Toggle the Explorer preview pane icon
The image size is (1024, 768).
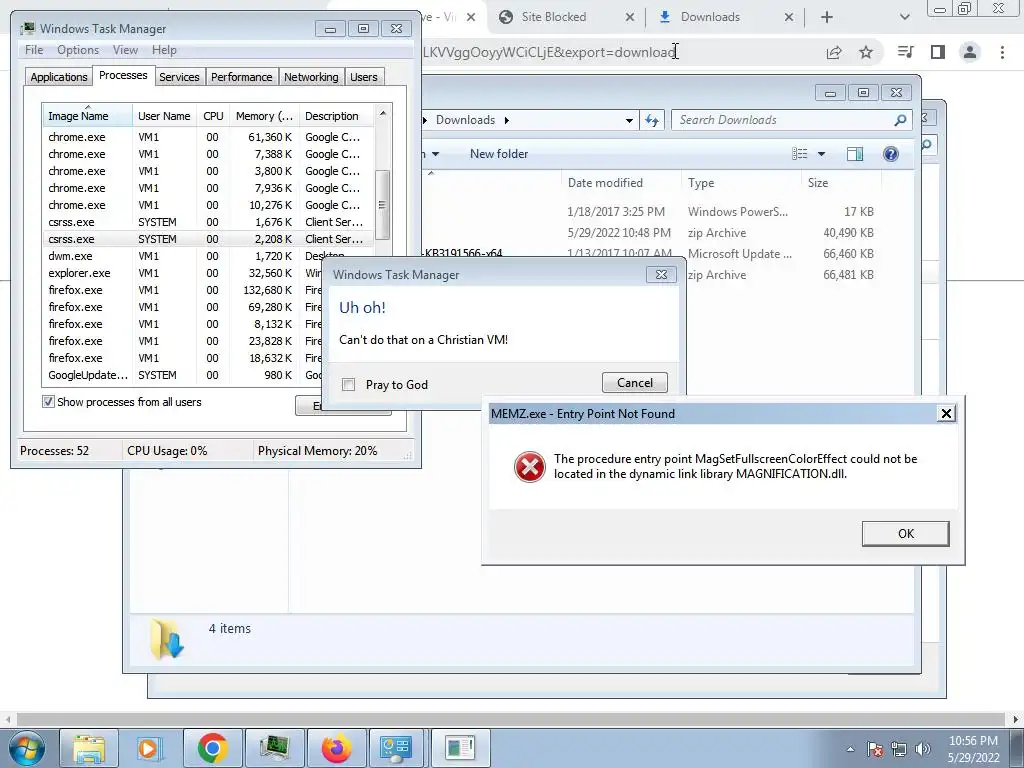tap(854, 154)
